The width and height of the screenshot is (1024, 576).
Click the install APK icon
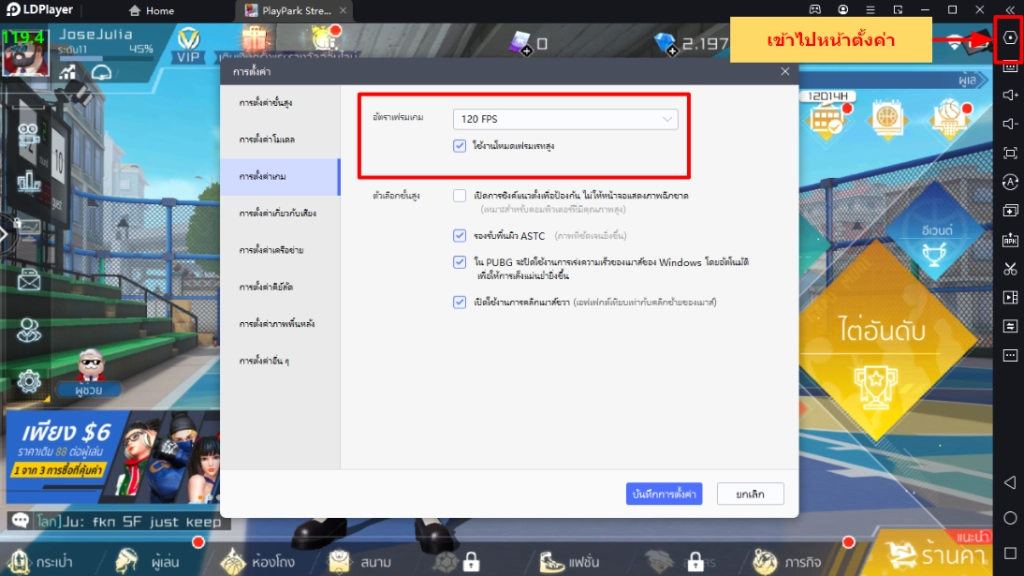click(x=1010, y=240)
